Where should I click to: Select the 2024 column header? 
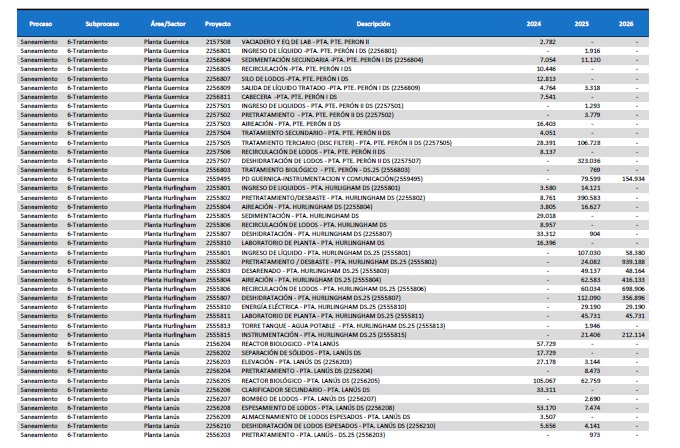[x=533, y=22]
